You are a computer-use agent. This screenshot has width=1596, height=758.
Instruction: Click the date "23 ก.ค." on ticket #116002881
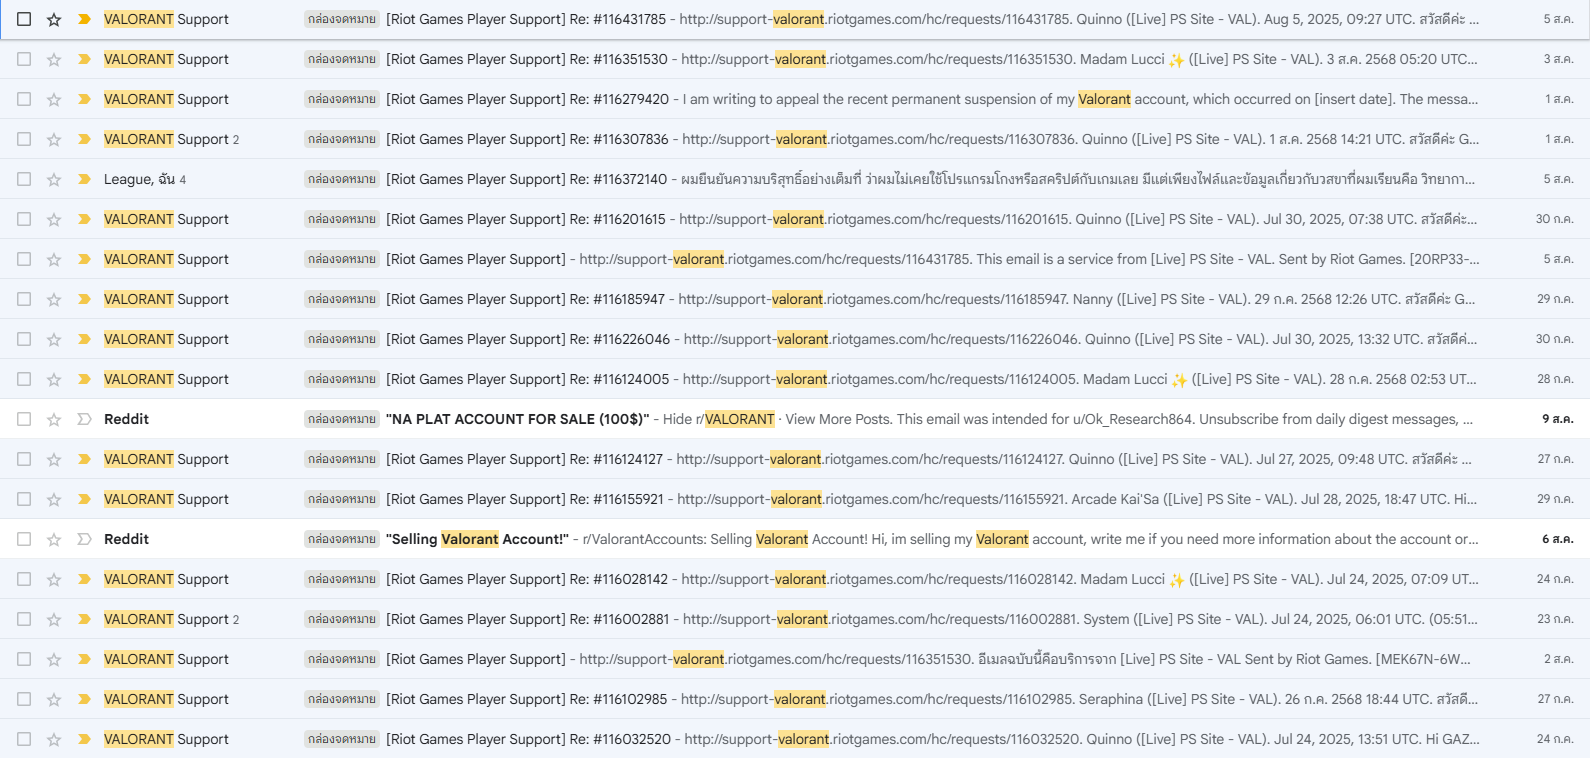point(1555,619)
